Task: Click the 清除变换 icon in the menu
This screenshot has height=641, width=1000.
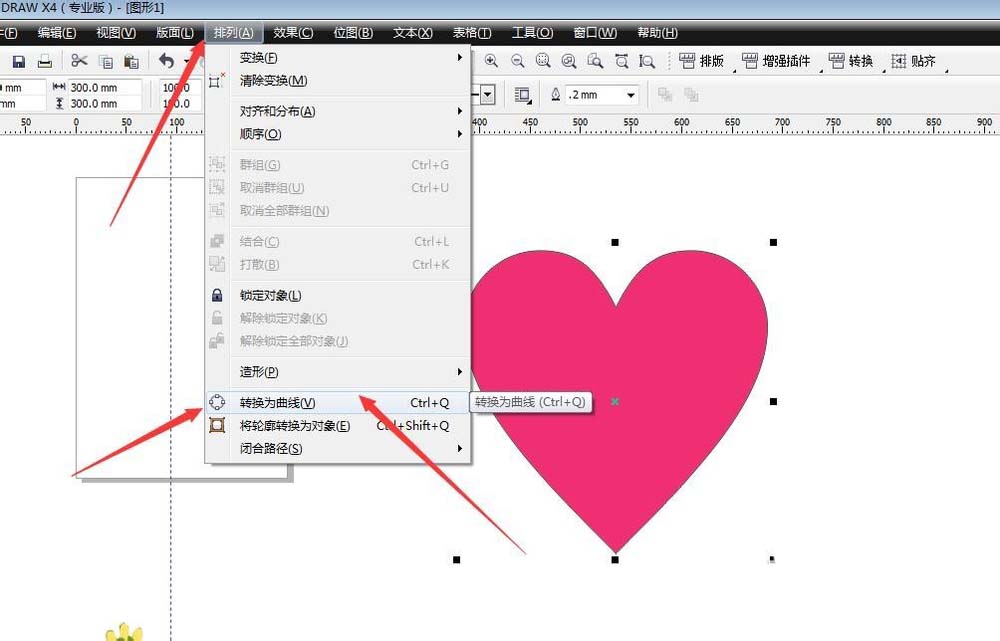Action: tap(217, 80)
